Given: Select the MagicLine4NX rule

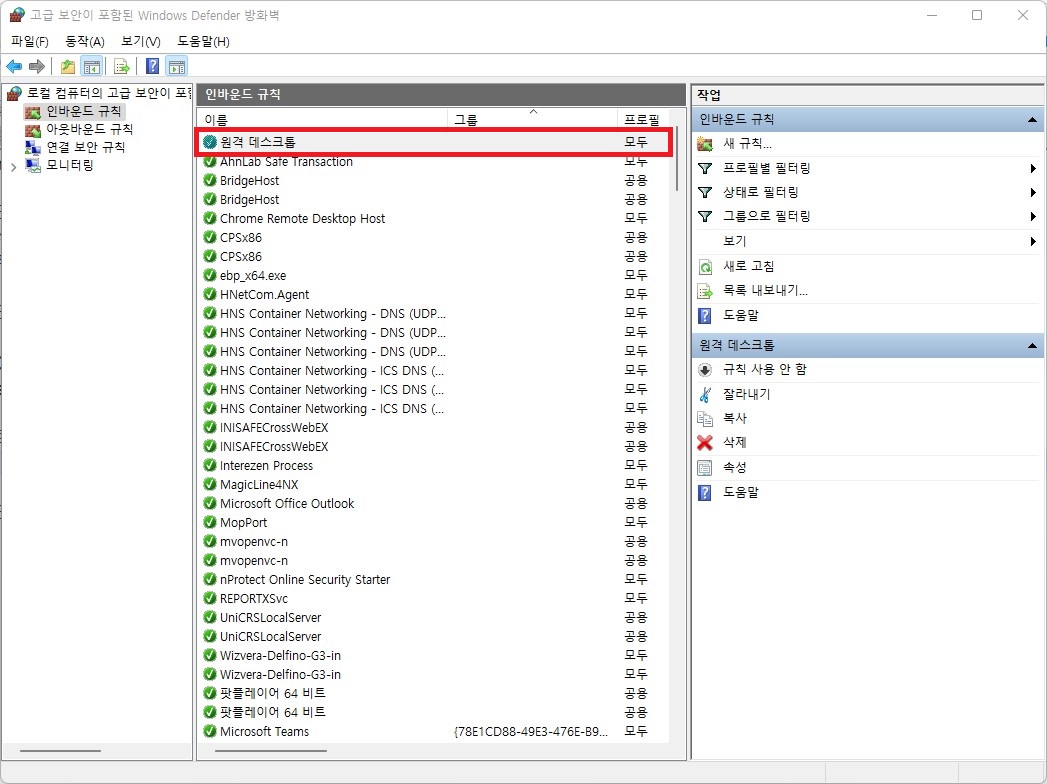Looking at the screenshot, I should click(x=434, y=485).
